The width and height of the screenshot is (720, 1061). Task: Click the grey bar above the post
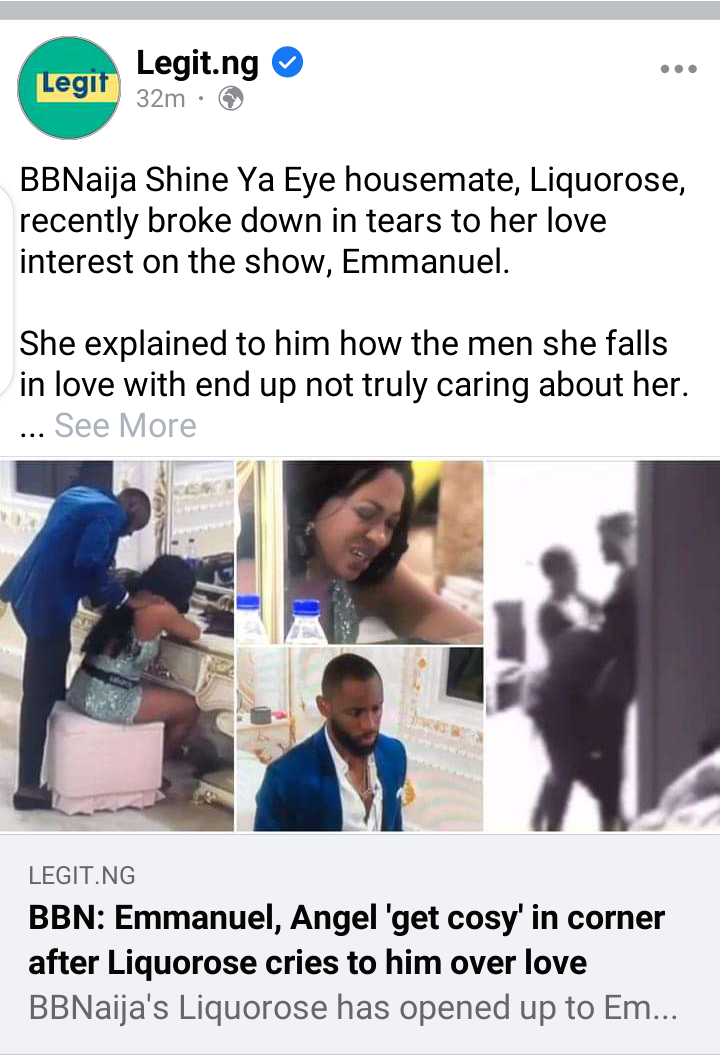pyautogui.click(x=360, y=9)
